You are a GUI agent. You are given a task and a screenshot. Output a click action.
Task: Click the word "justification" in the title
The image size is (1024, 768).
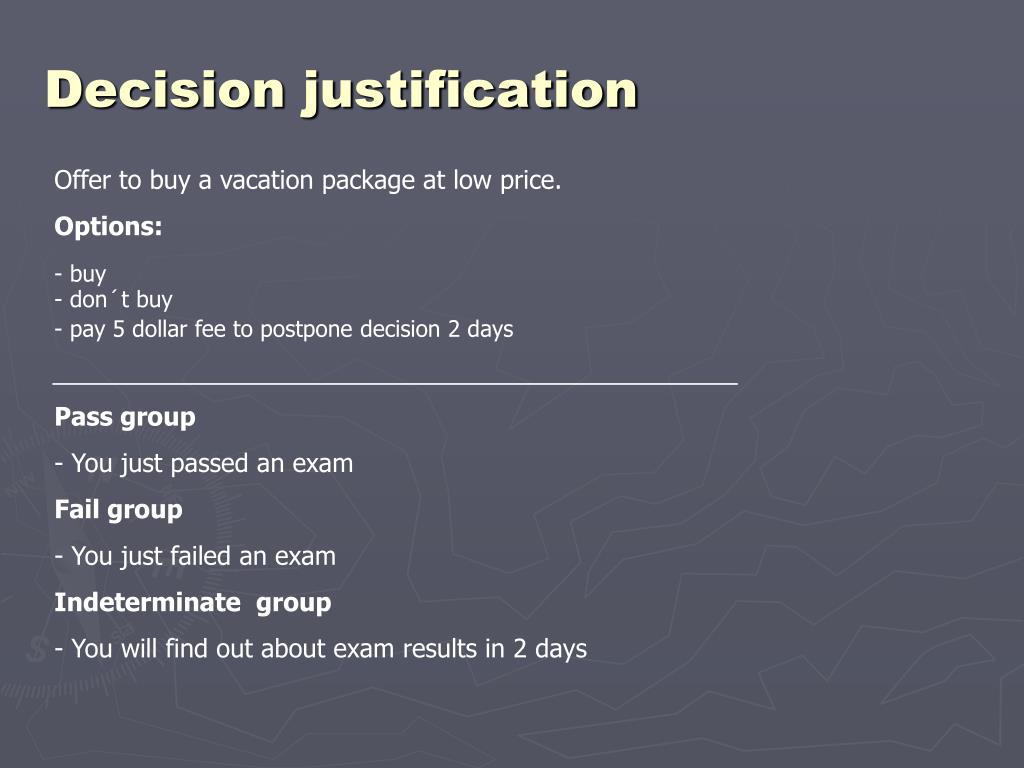pyautogui.click(x=470, y=91)
